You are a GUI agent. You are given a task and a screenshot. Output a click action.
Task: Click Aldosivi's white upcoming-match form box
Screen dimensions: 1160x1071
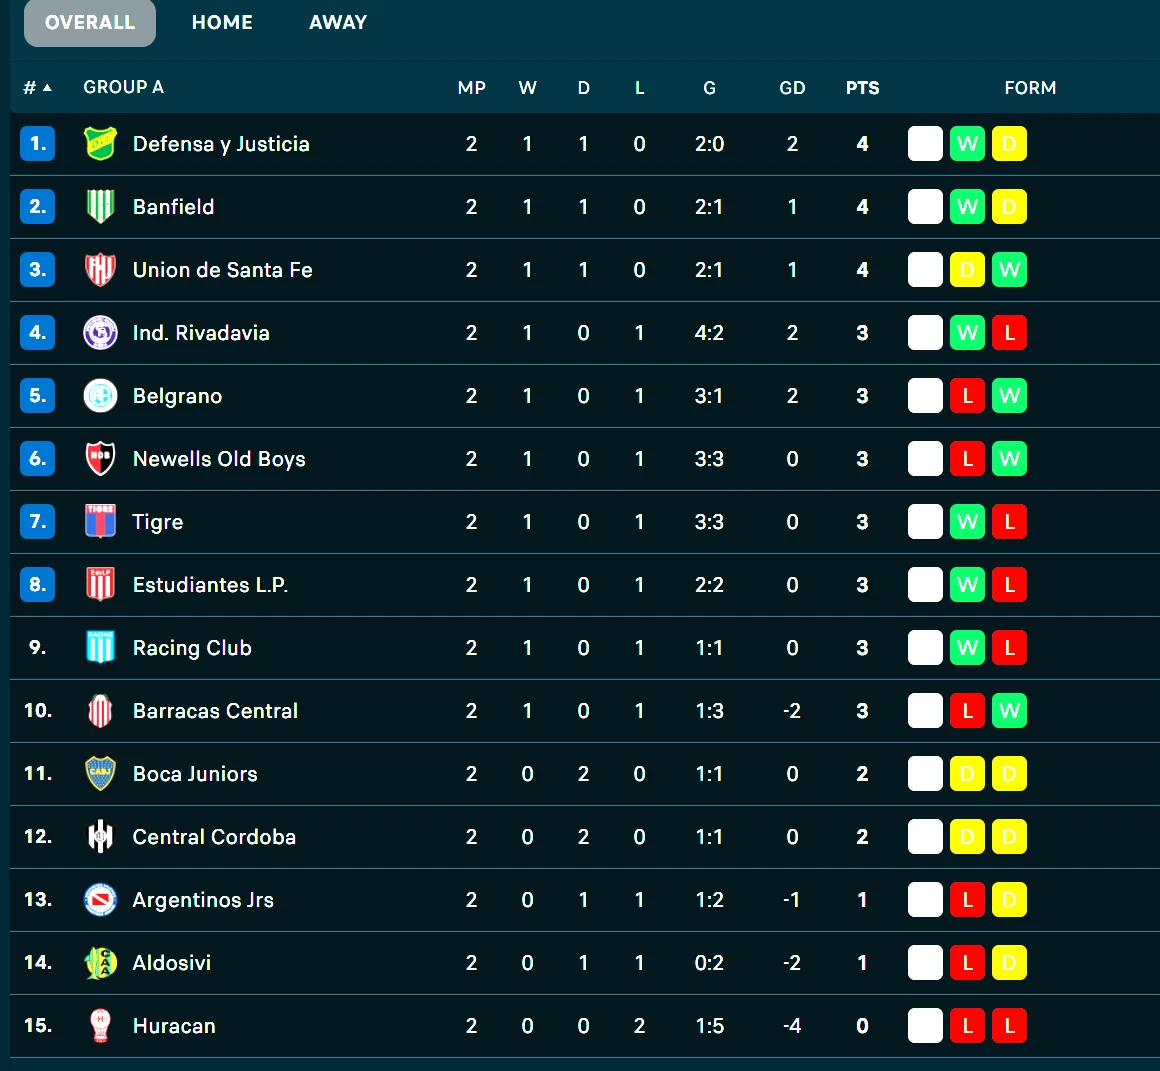[925, 963]
